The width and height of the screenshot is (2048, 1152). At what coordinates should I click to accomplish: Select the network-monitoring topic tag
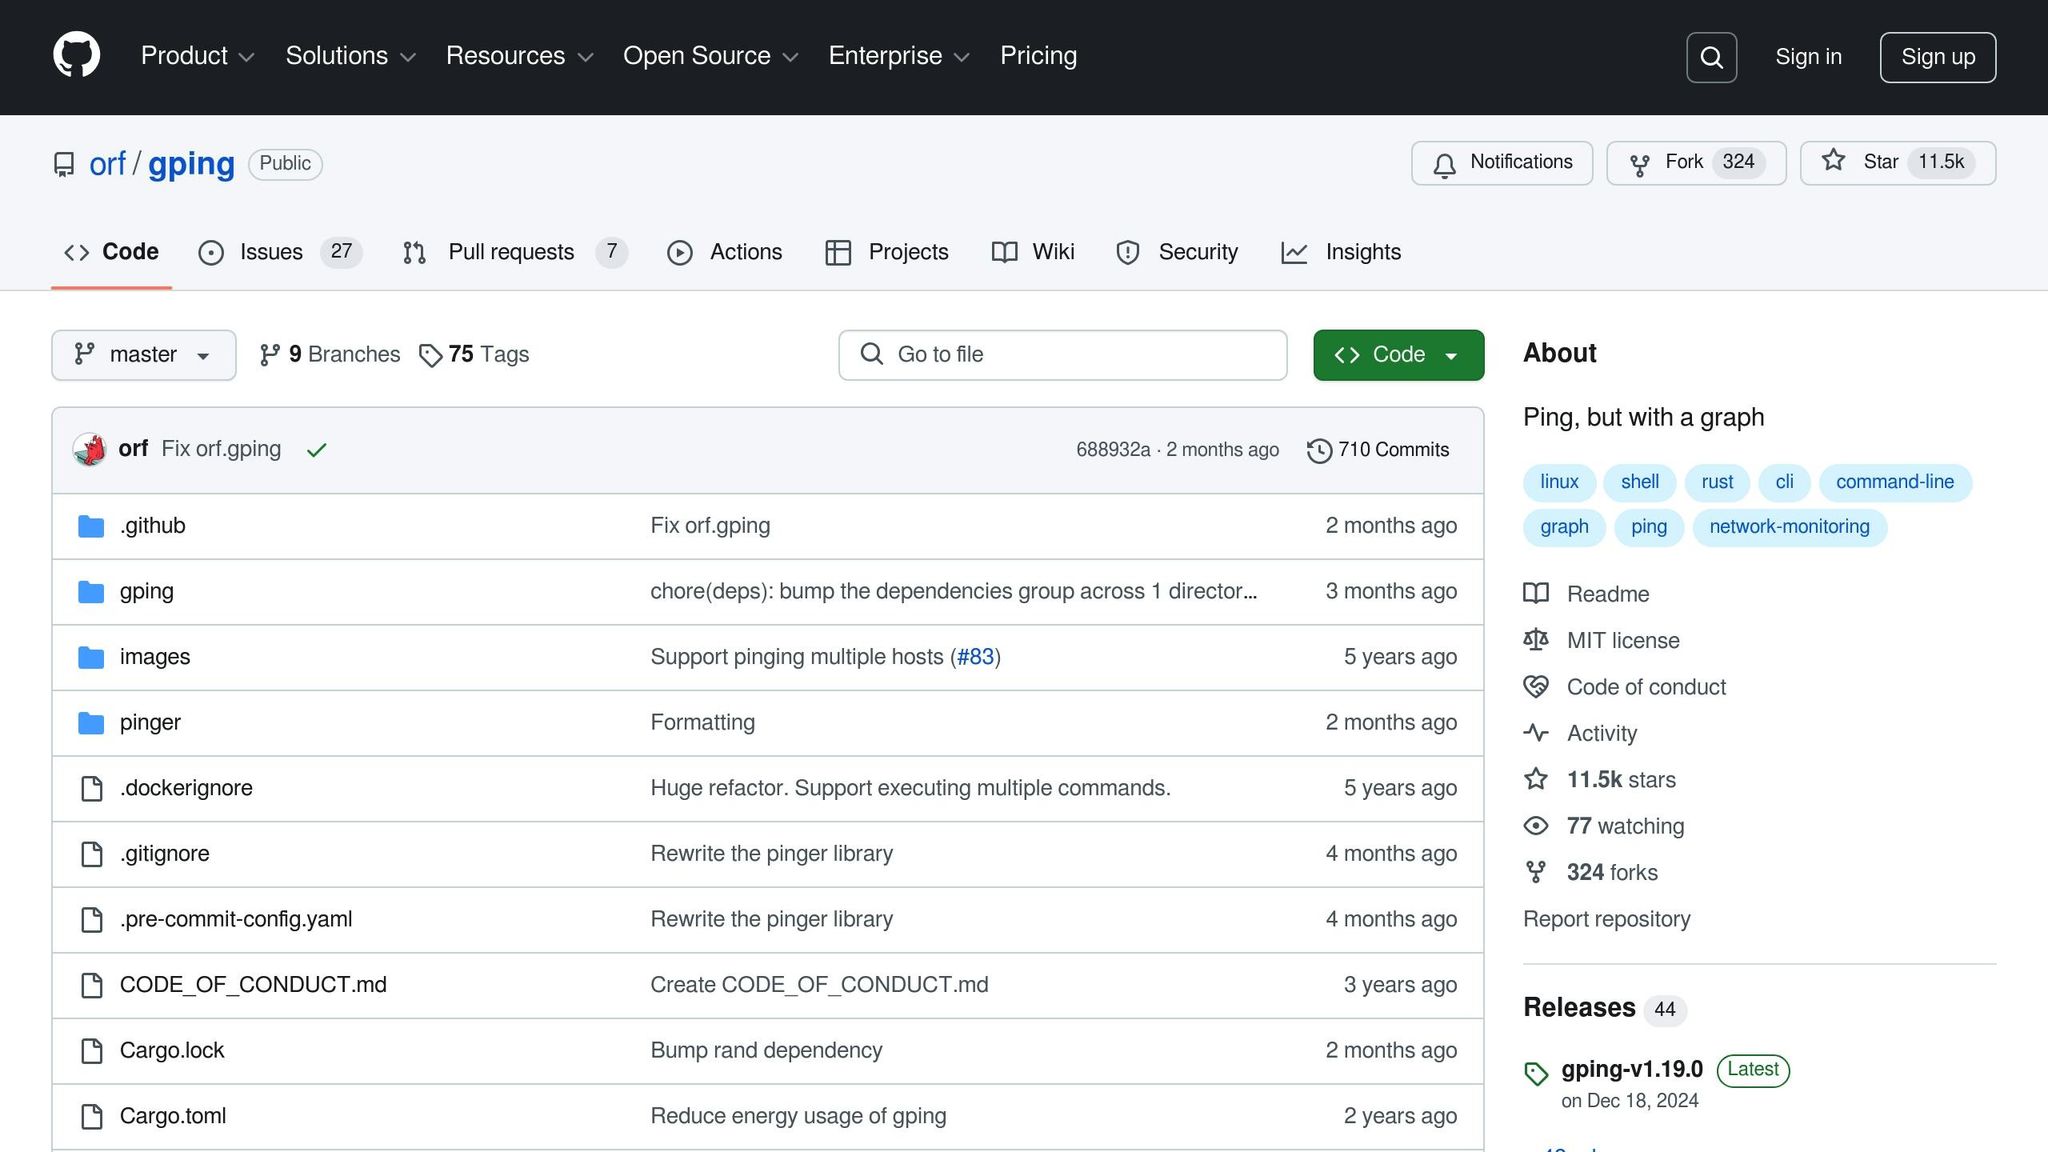point(1789,527)
